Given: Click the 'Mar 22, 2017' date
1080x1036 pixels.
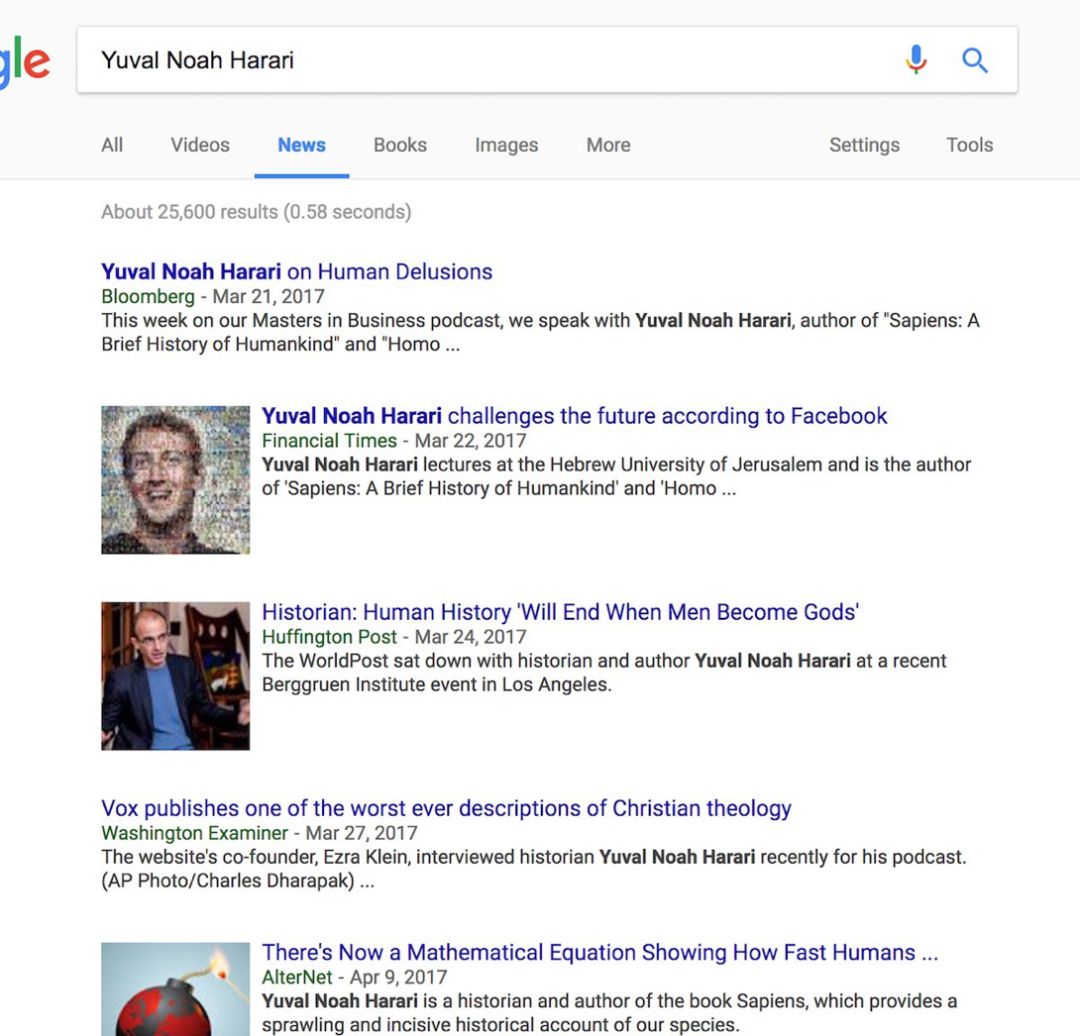Looking at the screenshot, I should point(470,440).
